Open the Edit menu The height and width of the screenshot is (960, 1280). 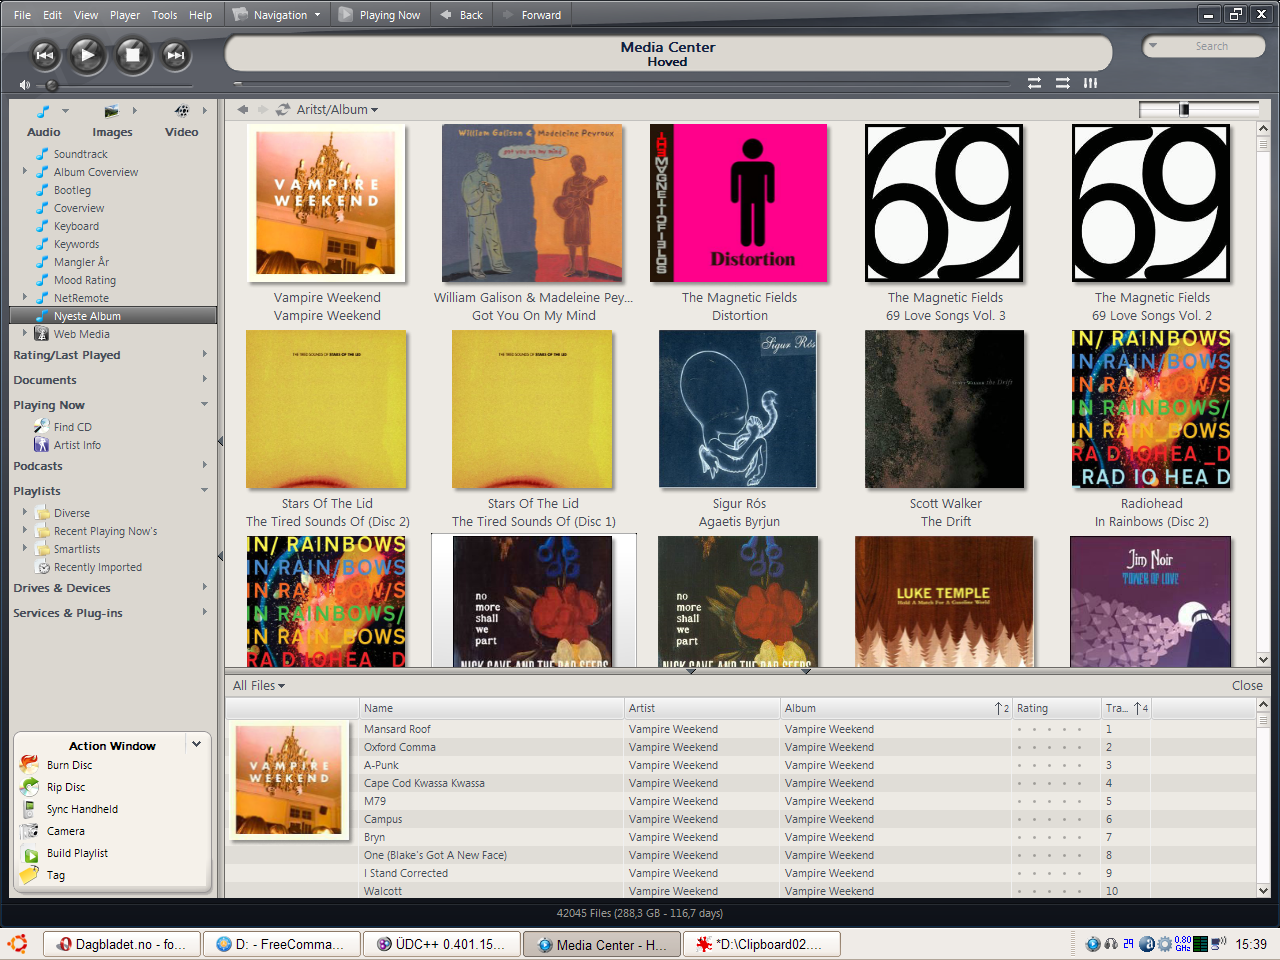[52, 15]
